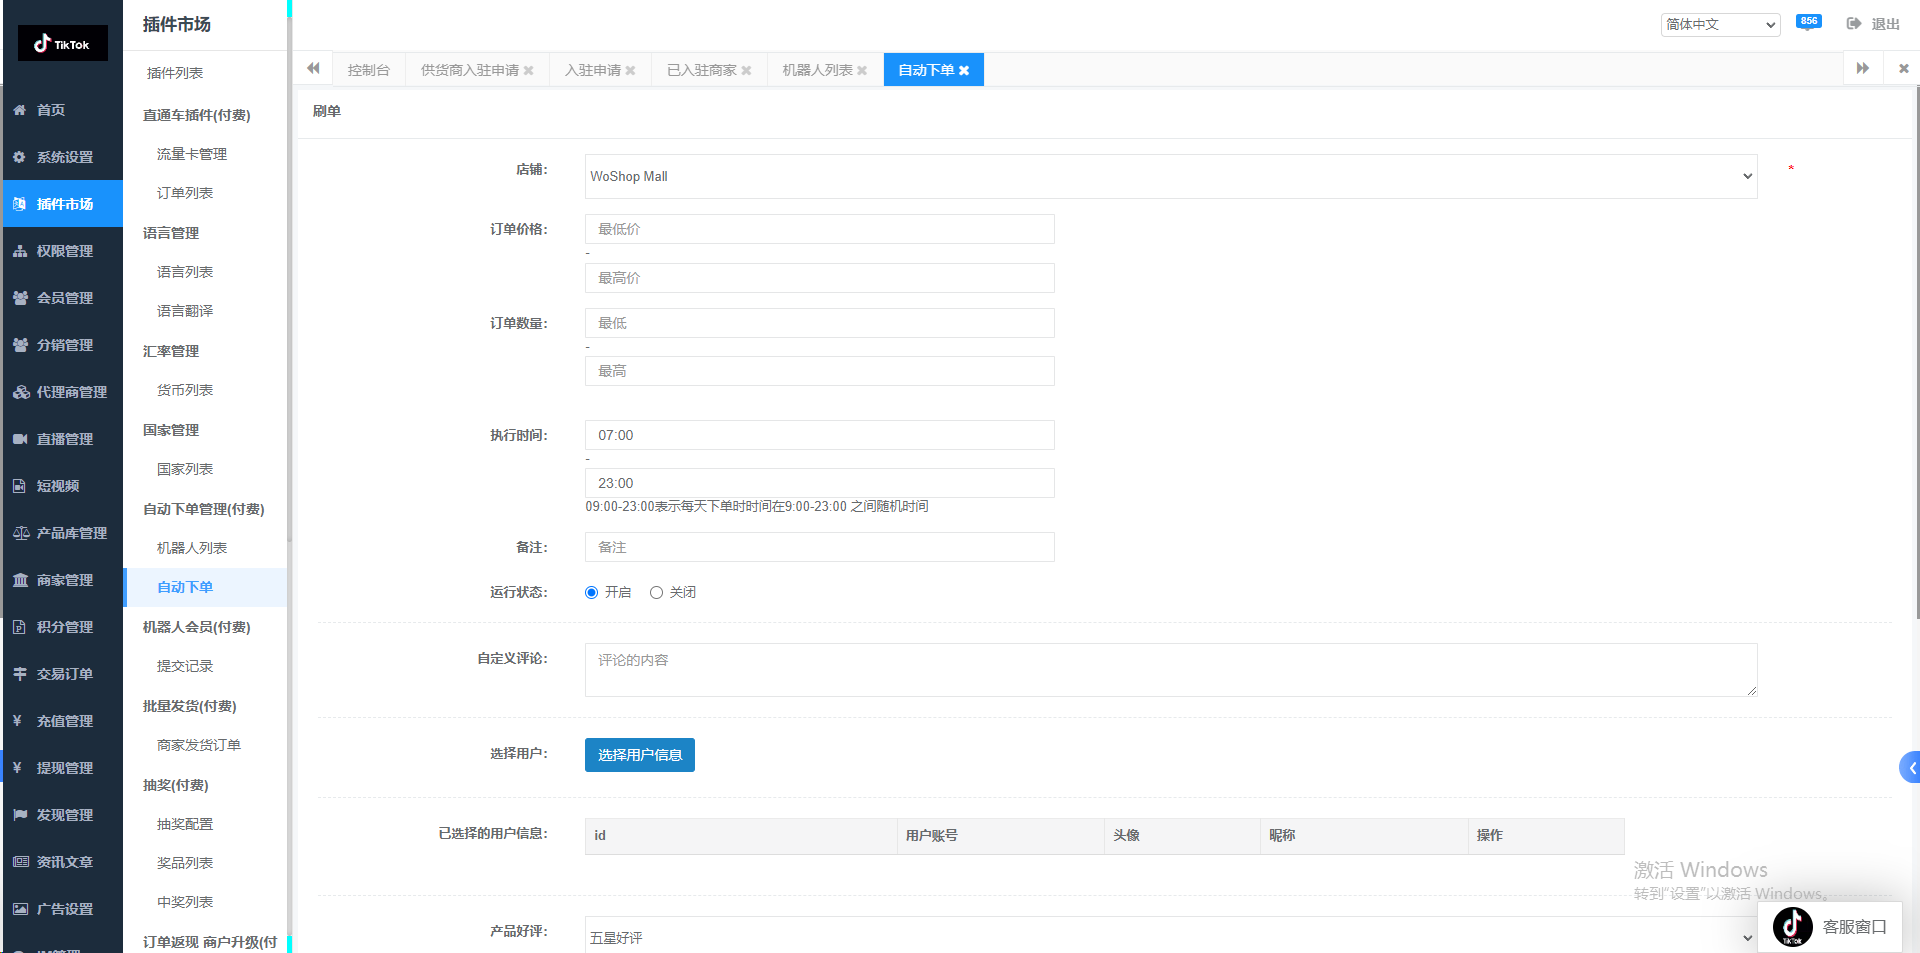Switch to the 已入驻商家 tab

701,70
